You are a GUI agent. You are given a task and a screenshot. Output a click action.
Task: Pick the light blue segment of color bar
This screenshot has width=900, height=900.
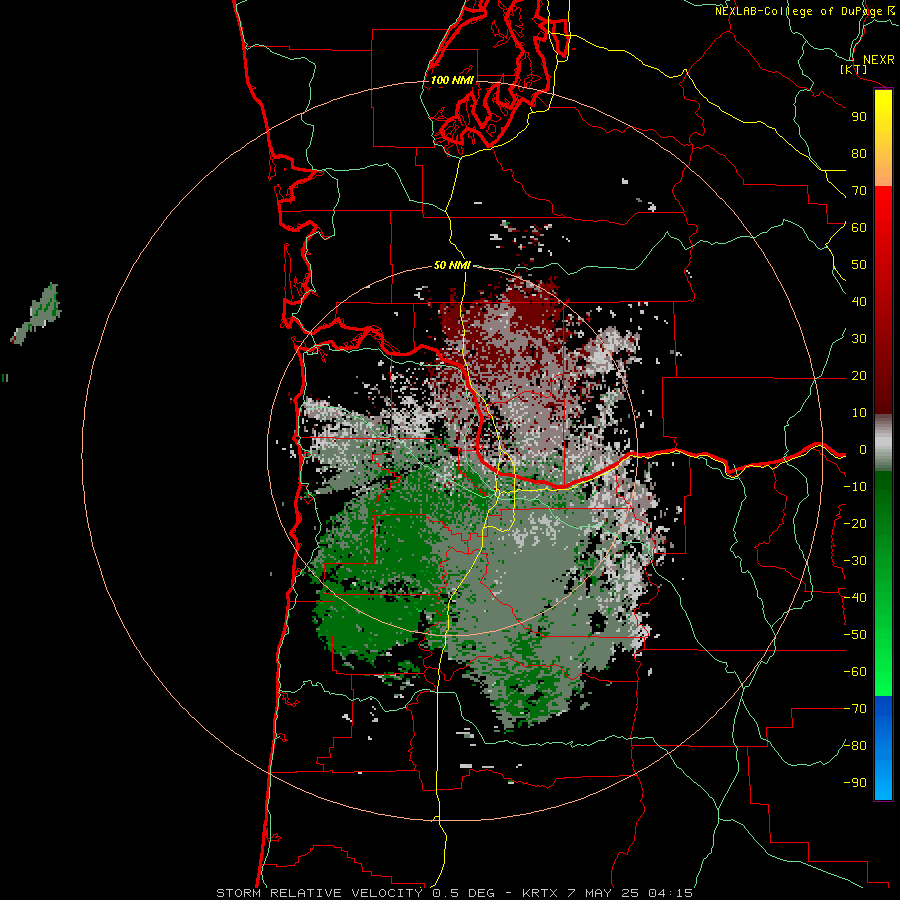tap(883, 782)
